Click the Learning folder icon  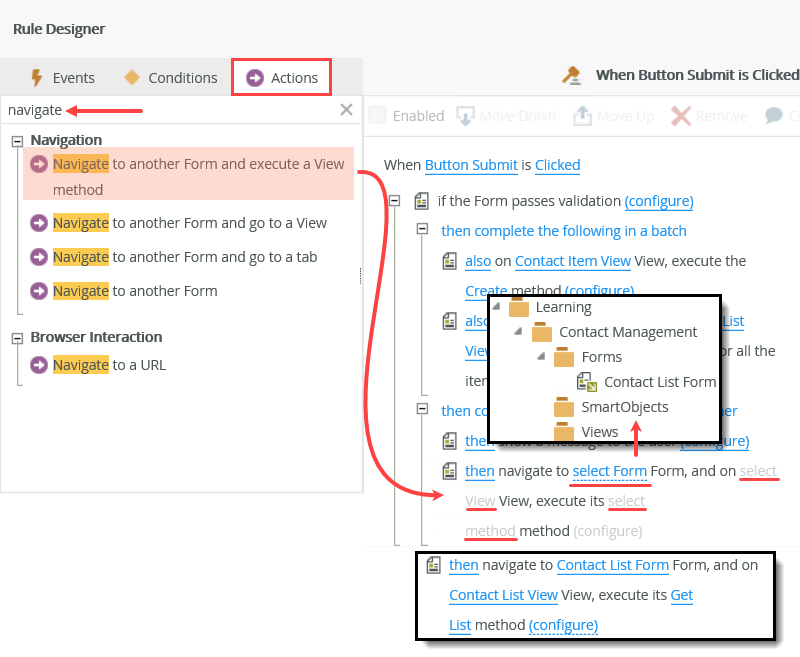pyautogui.click(x=519, y=307)
